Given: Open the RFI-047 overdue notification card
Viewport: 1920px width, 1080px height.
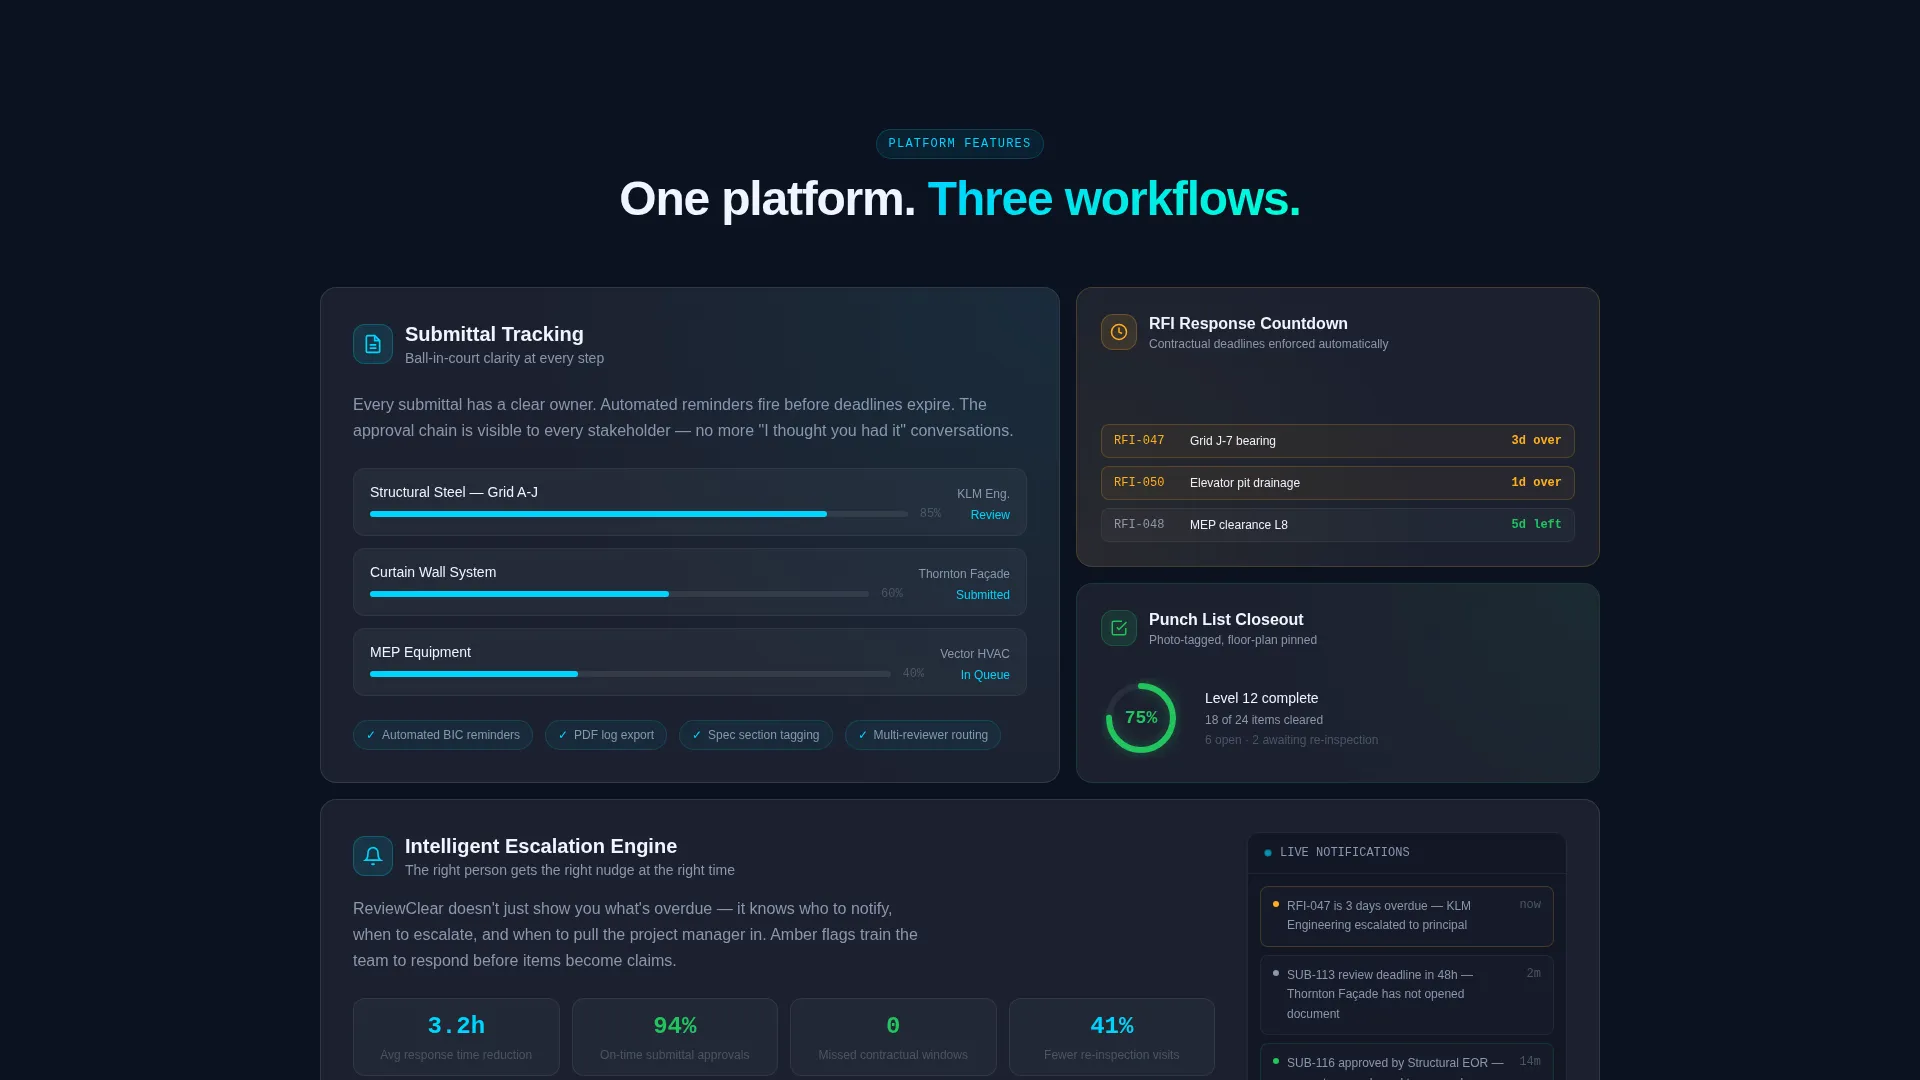Looking at the screenshot, I should pyautogui.click(x=1407, y=916).
